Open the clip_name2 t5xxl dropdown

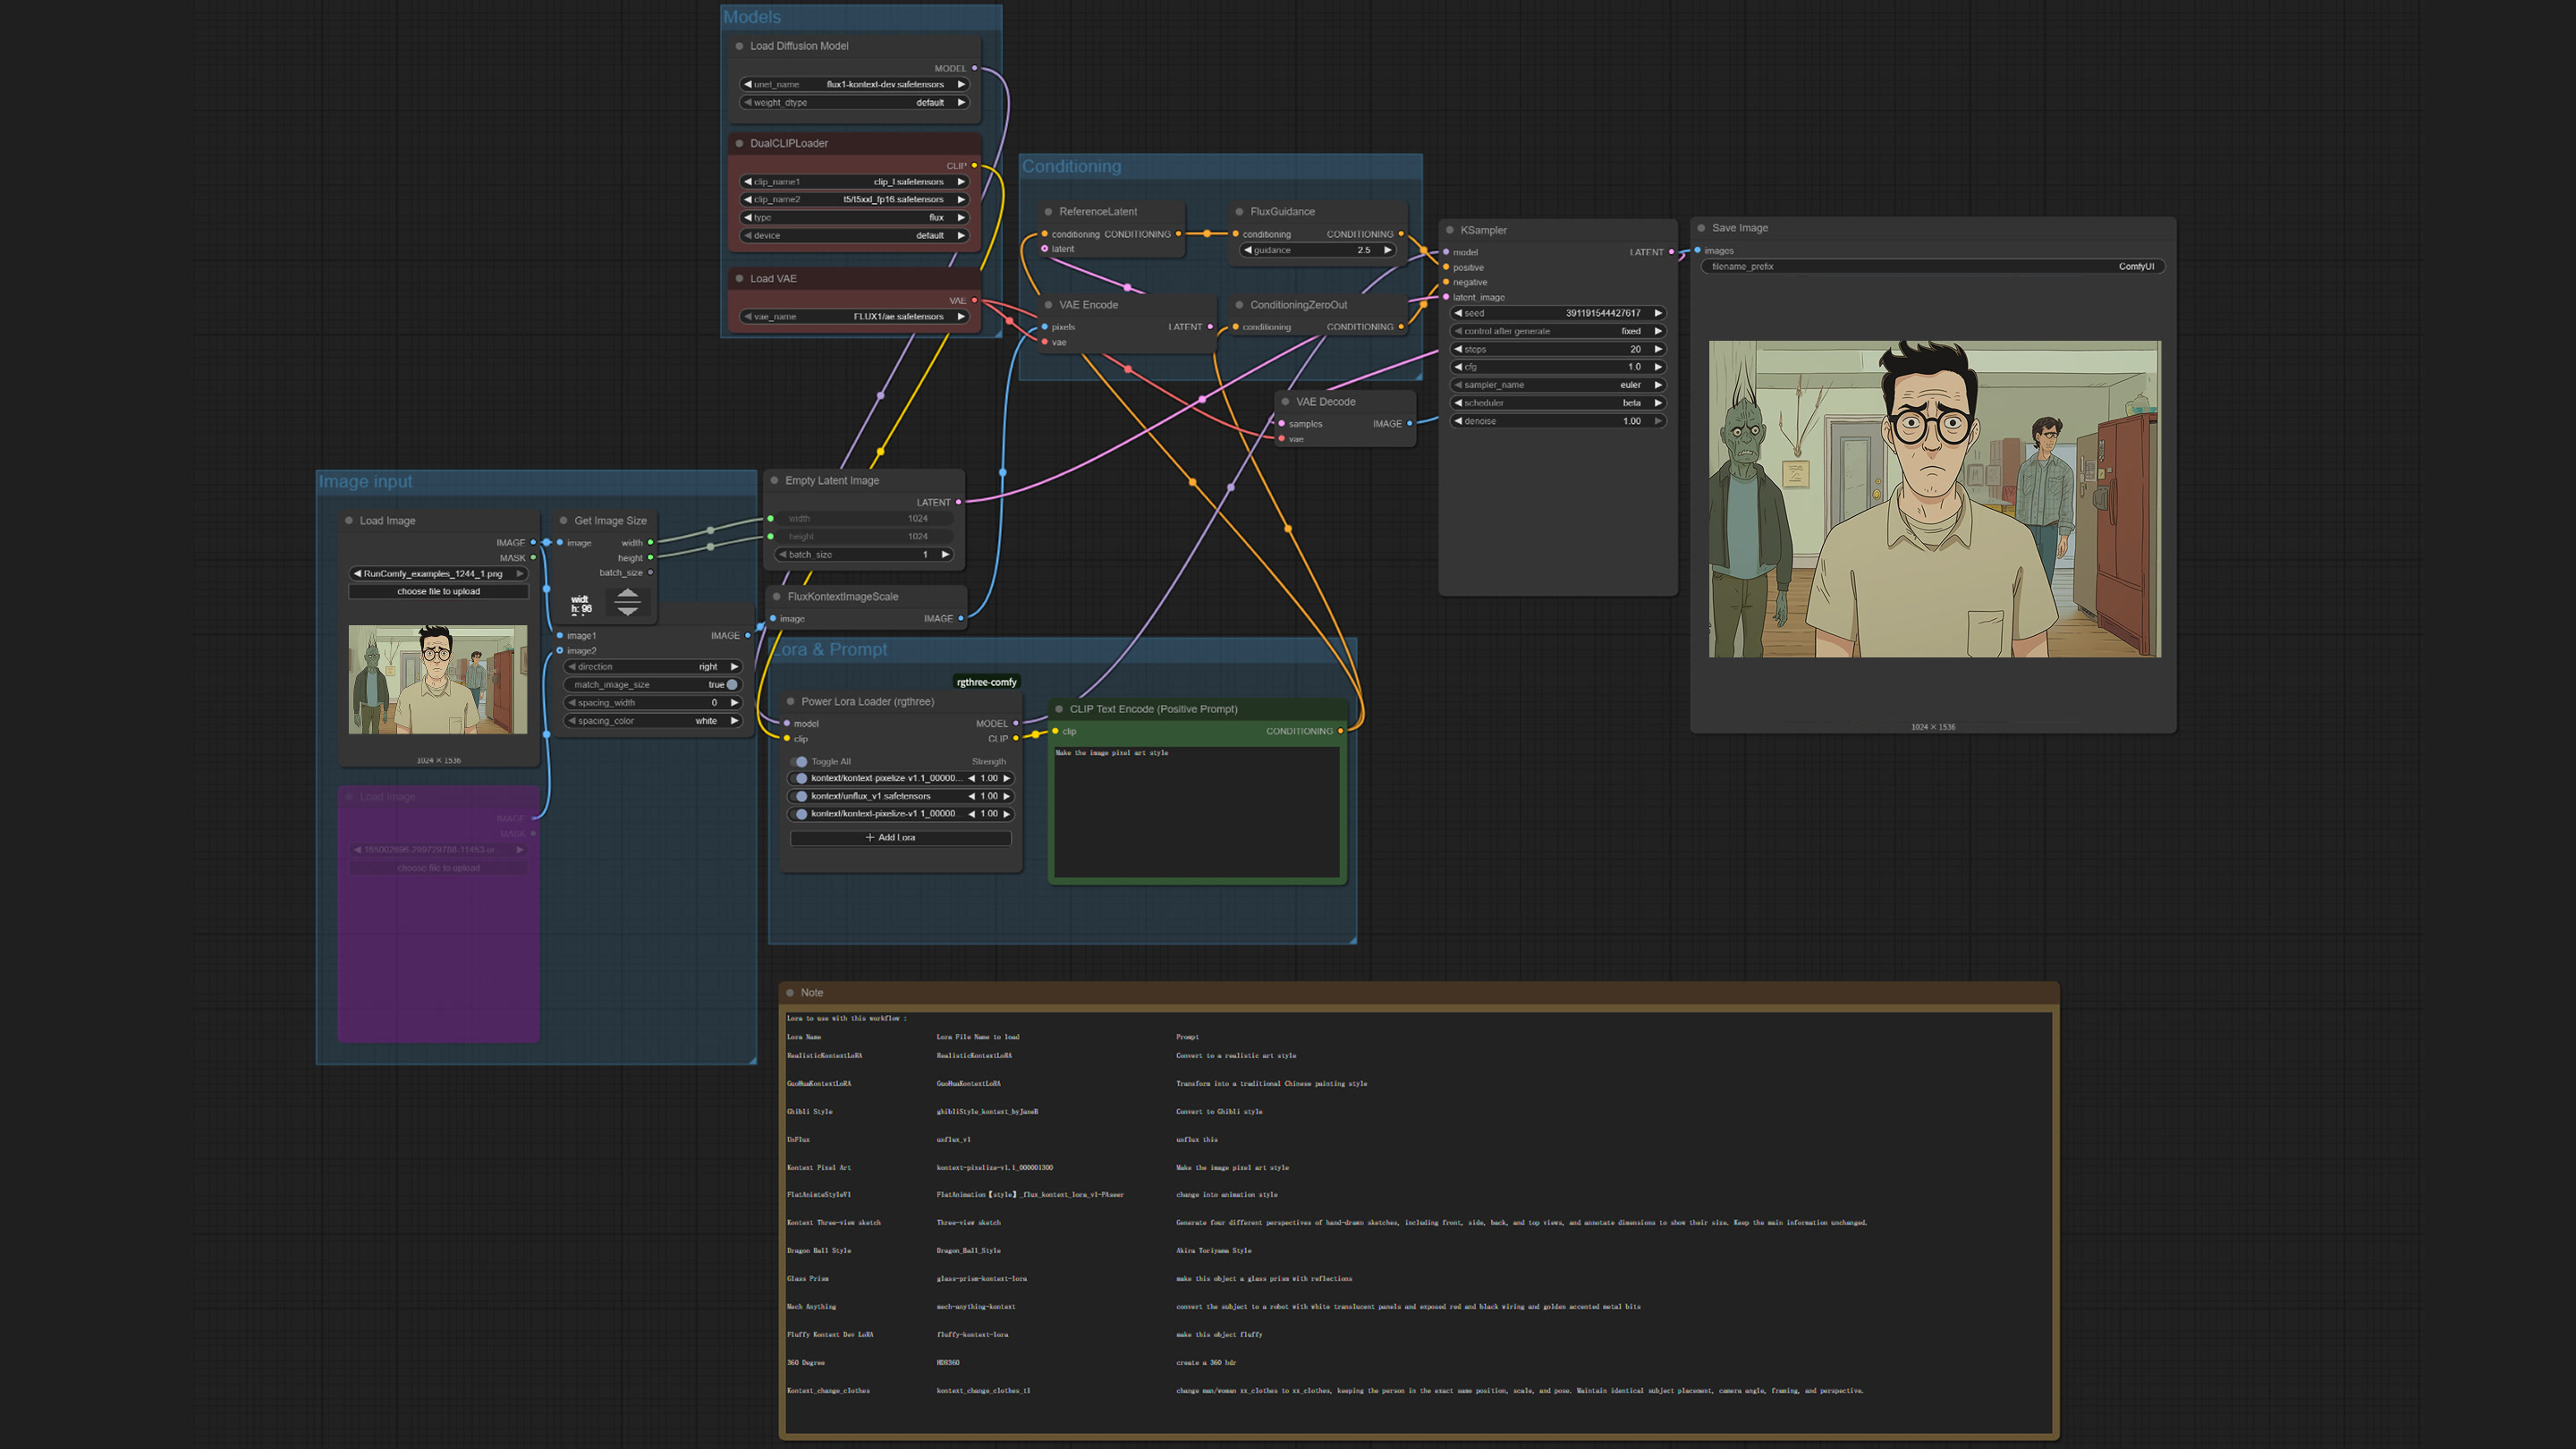tap(854, 200)
